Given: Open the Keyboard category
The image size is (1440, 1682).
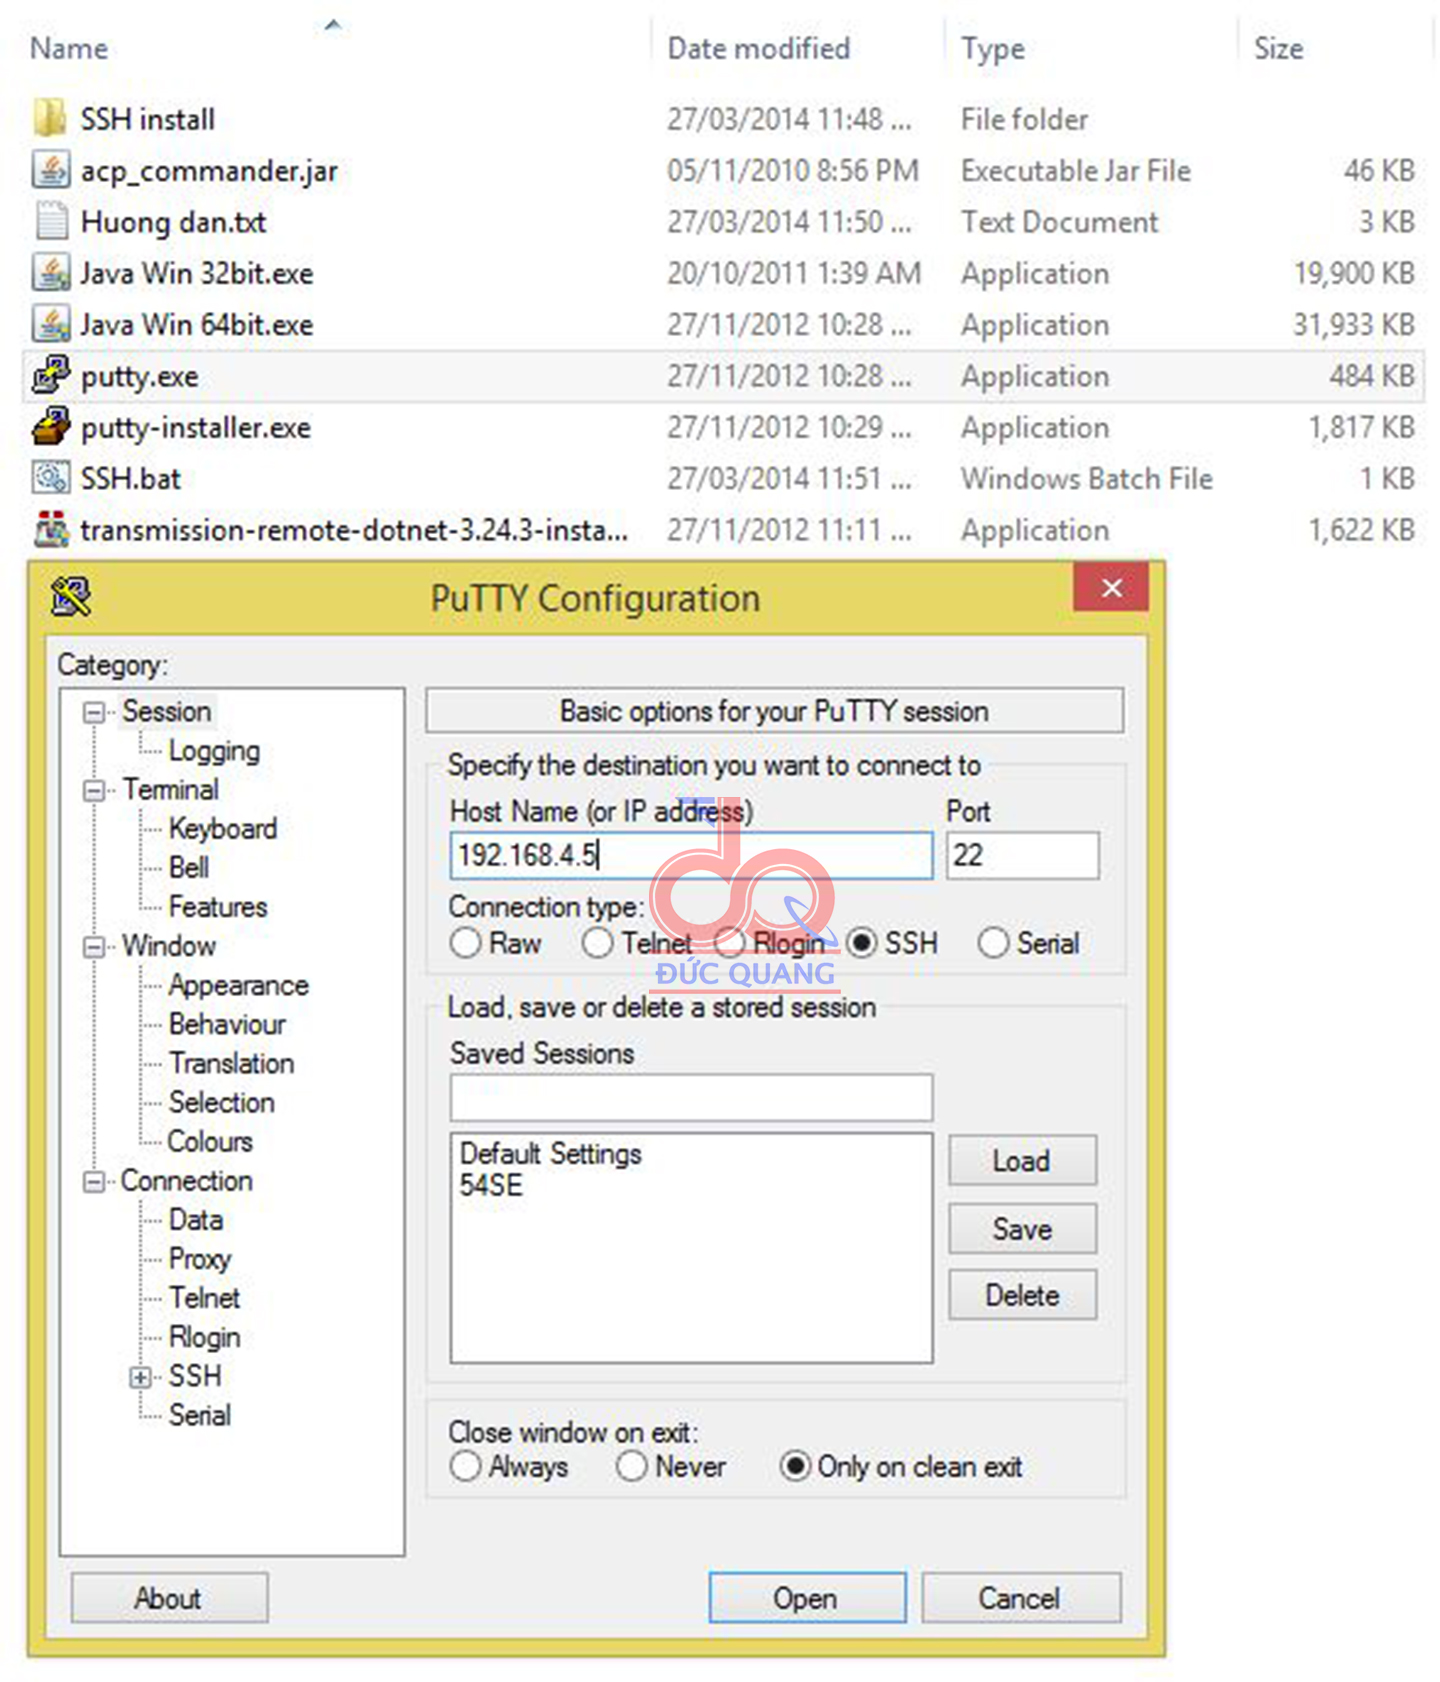Looking at the screenshot, I should point(222,828).
